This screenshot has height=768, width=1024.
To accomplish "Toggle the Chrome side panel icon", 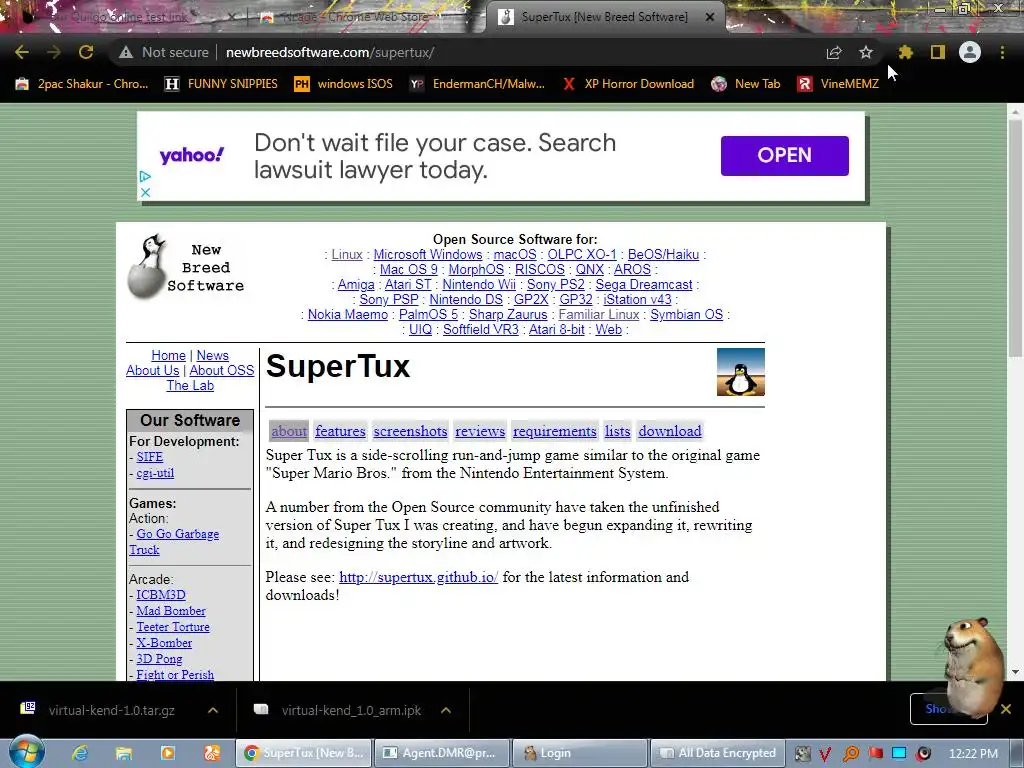I will pos(938,52).
